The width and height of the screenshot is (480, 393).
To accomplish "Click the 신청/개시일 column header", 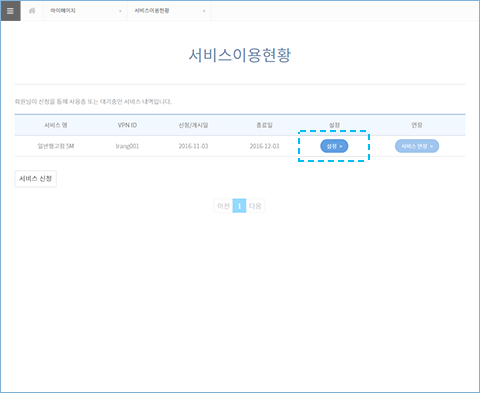I will coord(193,125).
